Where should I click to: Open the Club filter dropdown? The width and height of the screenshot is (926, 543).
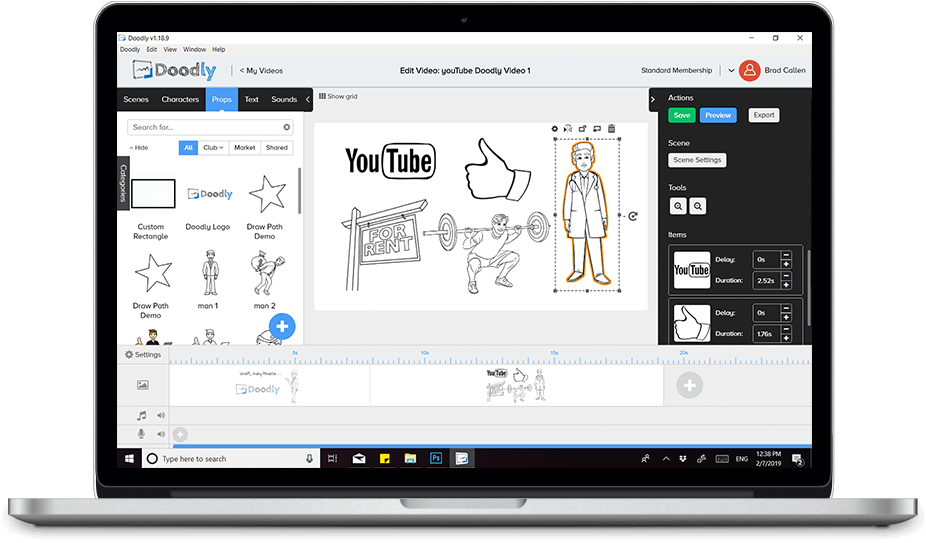coord(213,148)
